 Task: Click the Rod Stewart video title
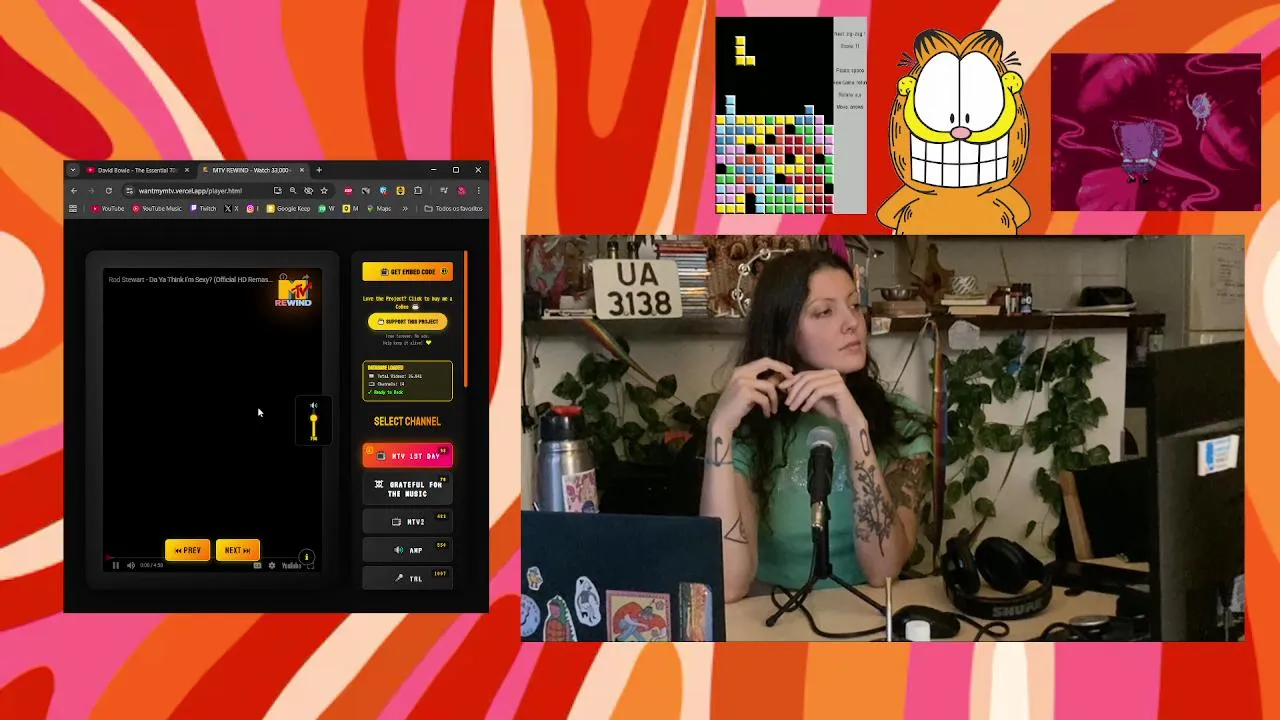[x=189, y=280]
